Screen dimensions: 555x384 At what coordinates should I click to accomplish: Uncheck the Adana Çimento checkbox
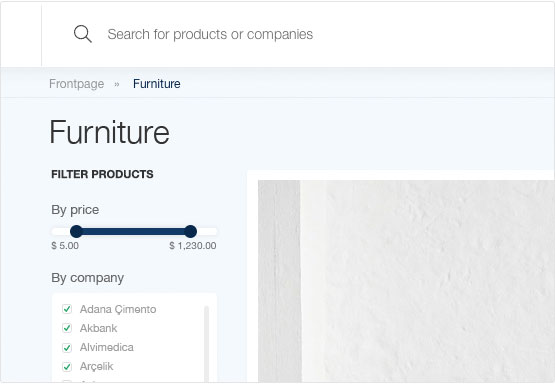[x=67, y=309]
